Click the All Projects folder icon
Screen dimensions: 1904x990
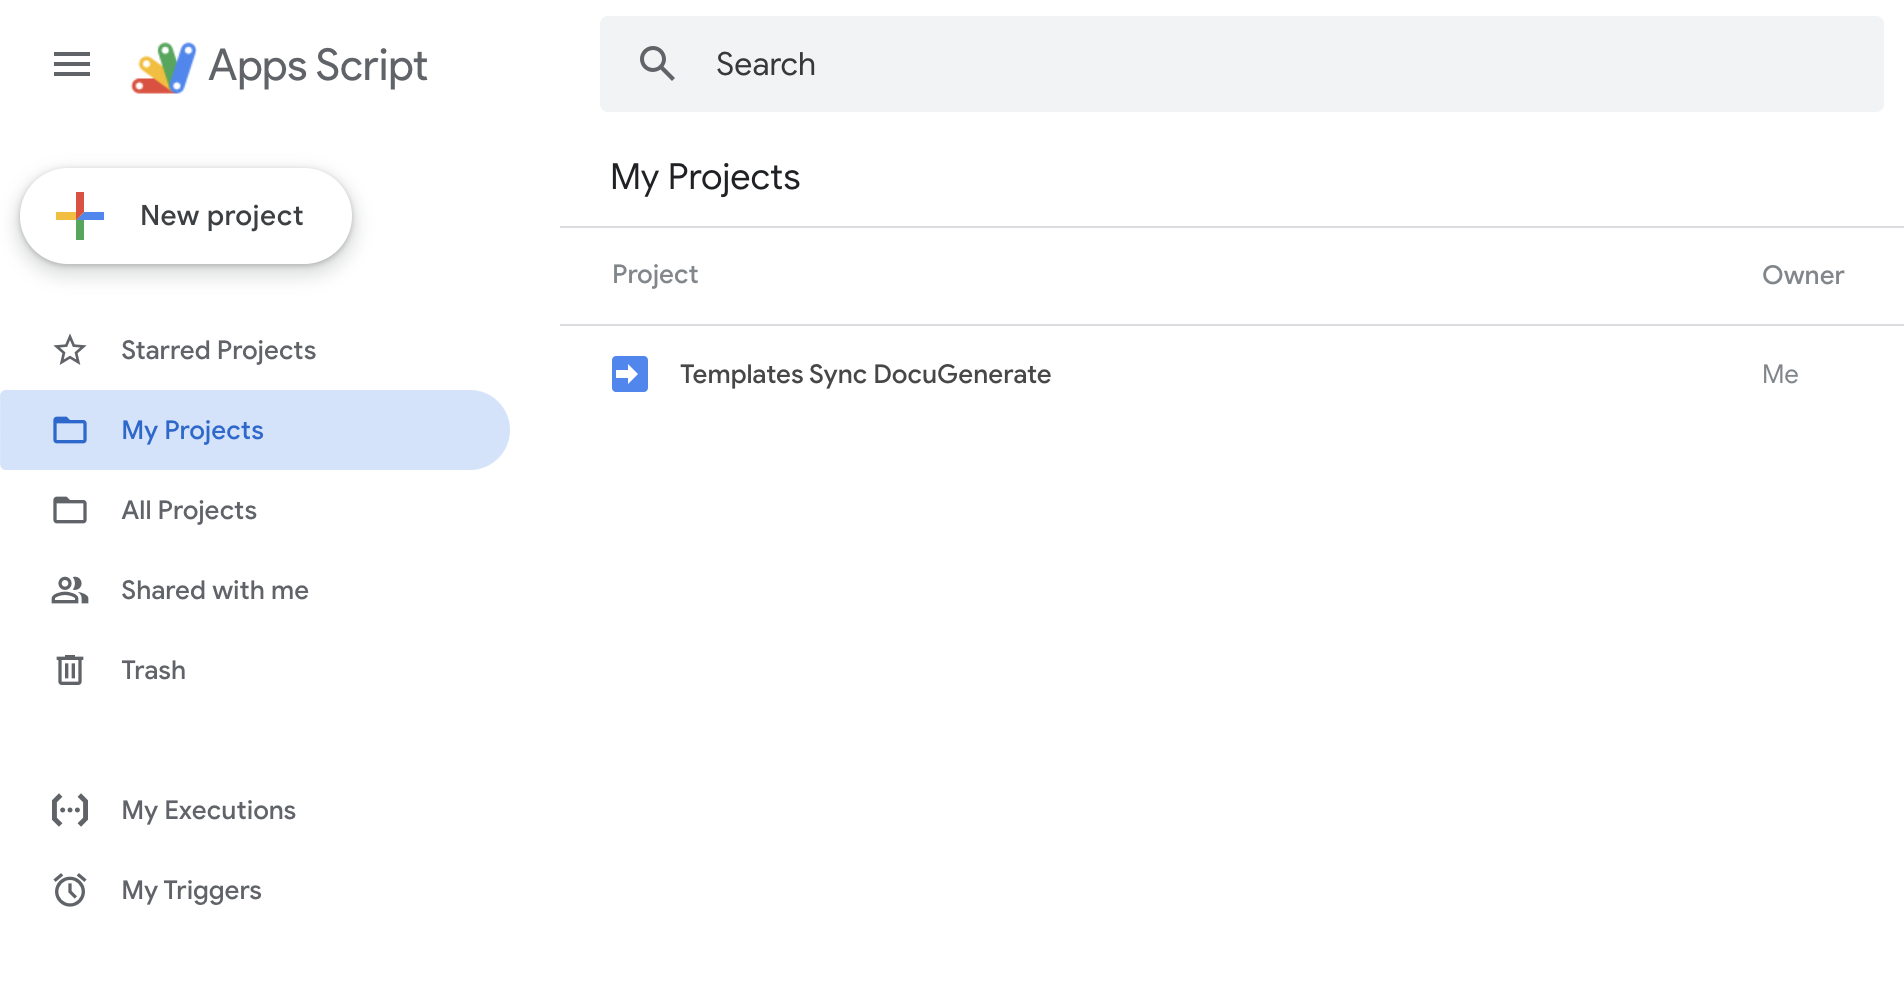70,510
